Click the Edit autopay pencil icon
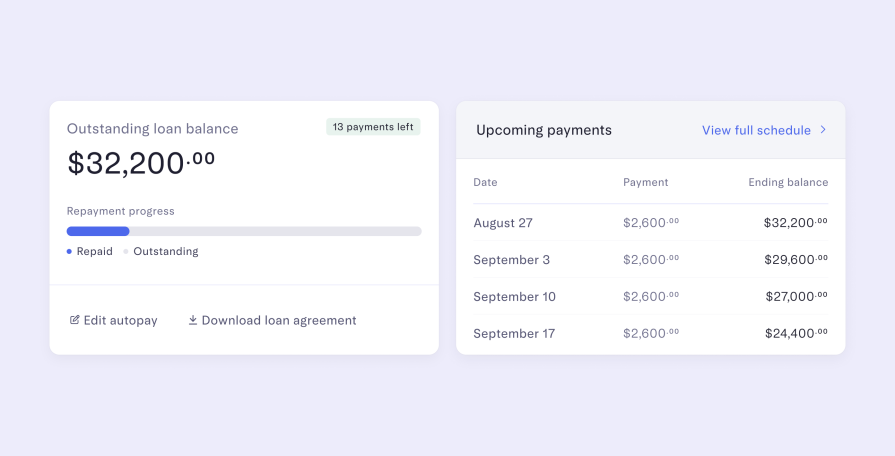This screenshot has width=895, height=456. point(74,320)
